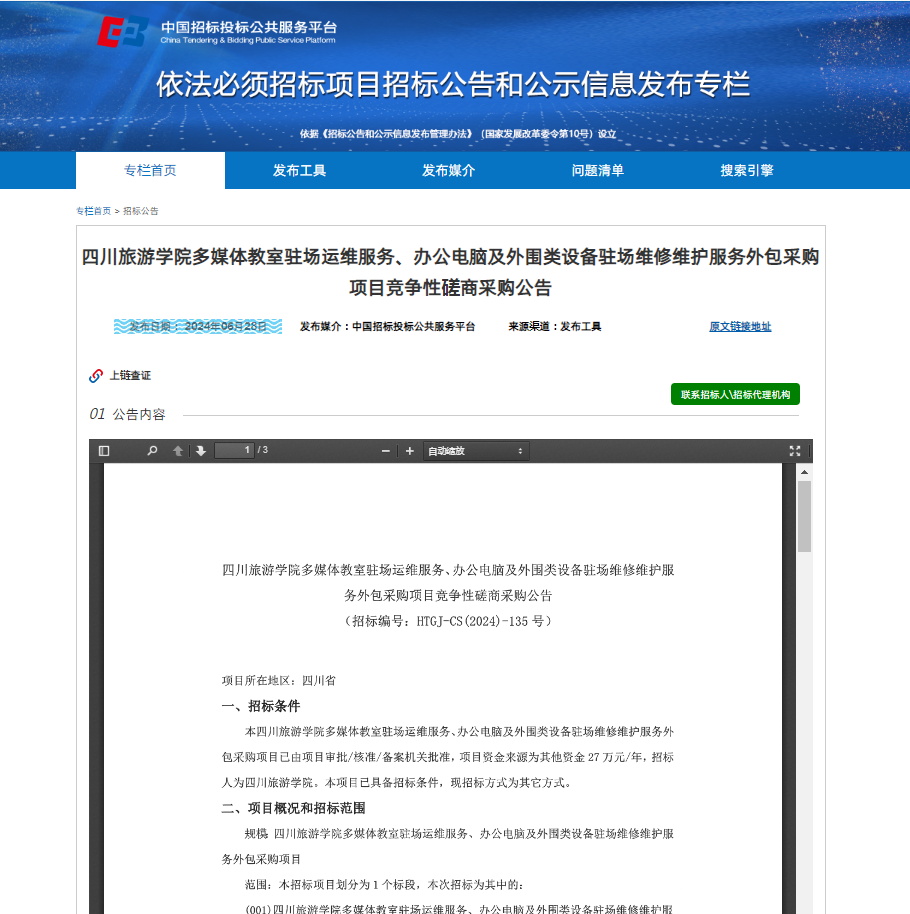Switch to the 发布媒介 tab

449,170
